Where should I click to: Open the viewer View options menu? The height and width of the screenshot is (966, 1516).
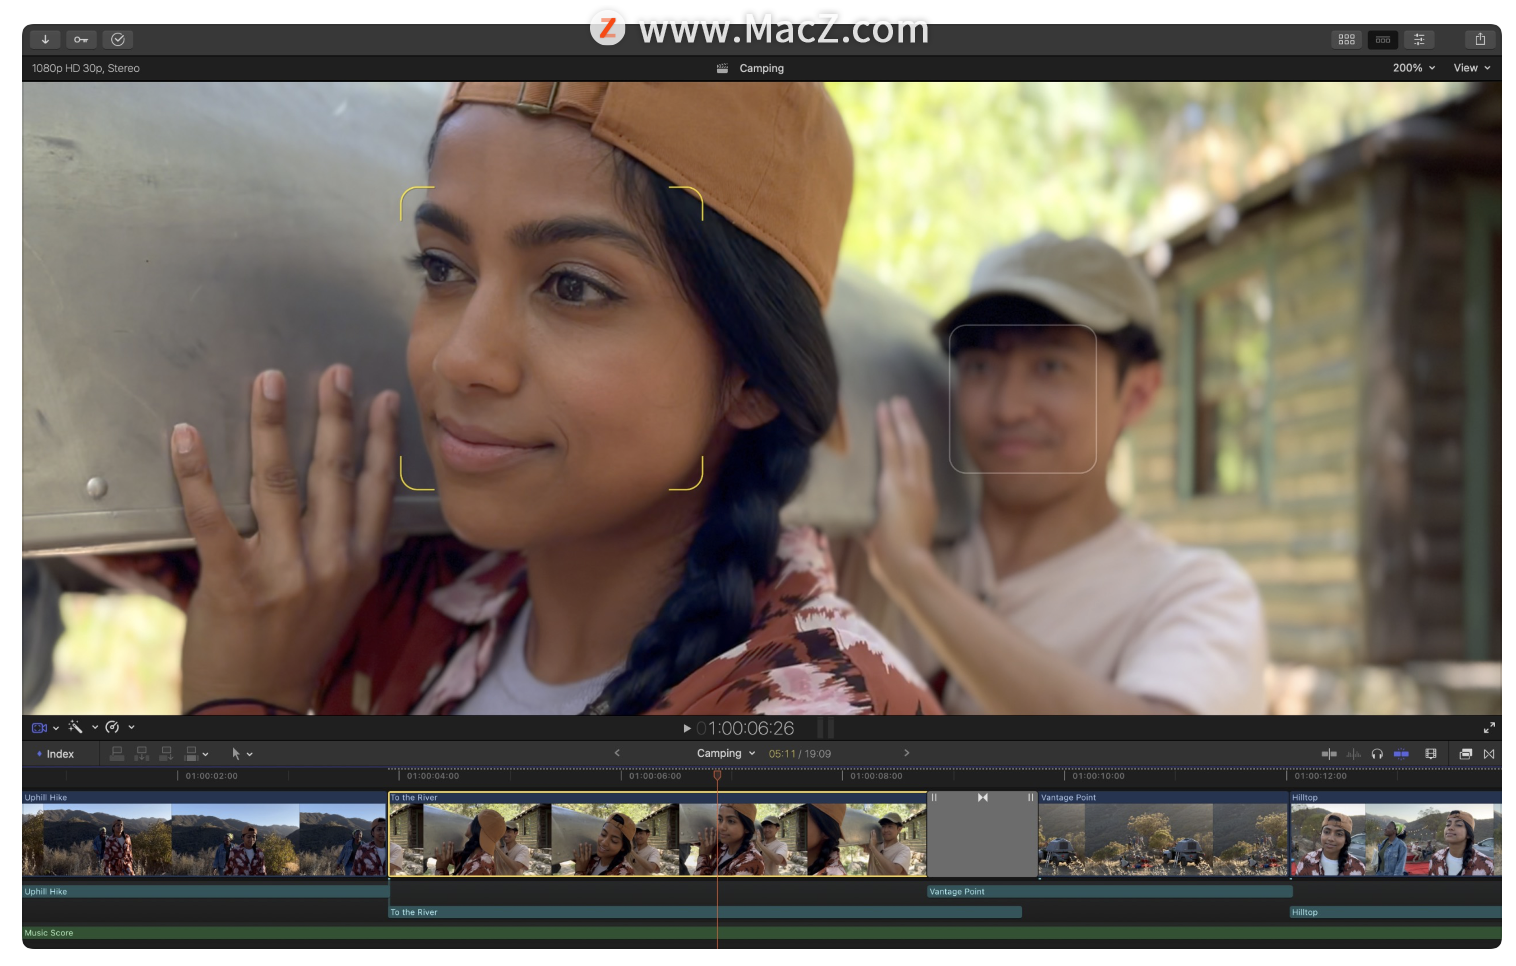(x=1472, y=68)
